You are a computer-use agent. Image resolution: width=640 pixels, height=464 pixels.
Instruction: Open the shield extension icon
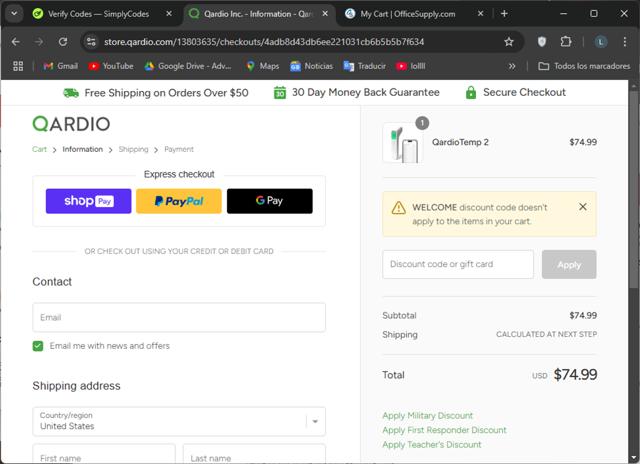pos(542,42)
